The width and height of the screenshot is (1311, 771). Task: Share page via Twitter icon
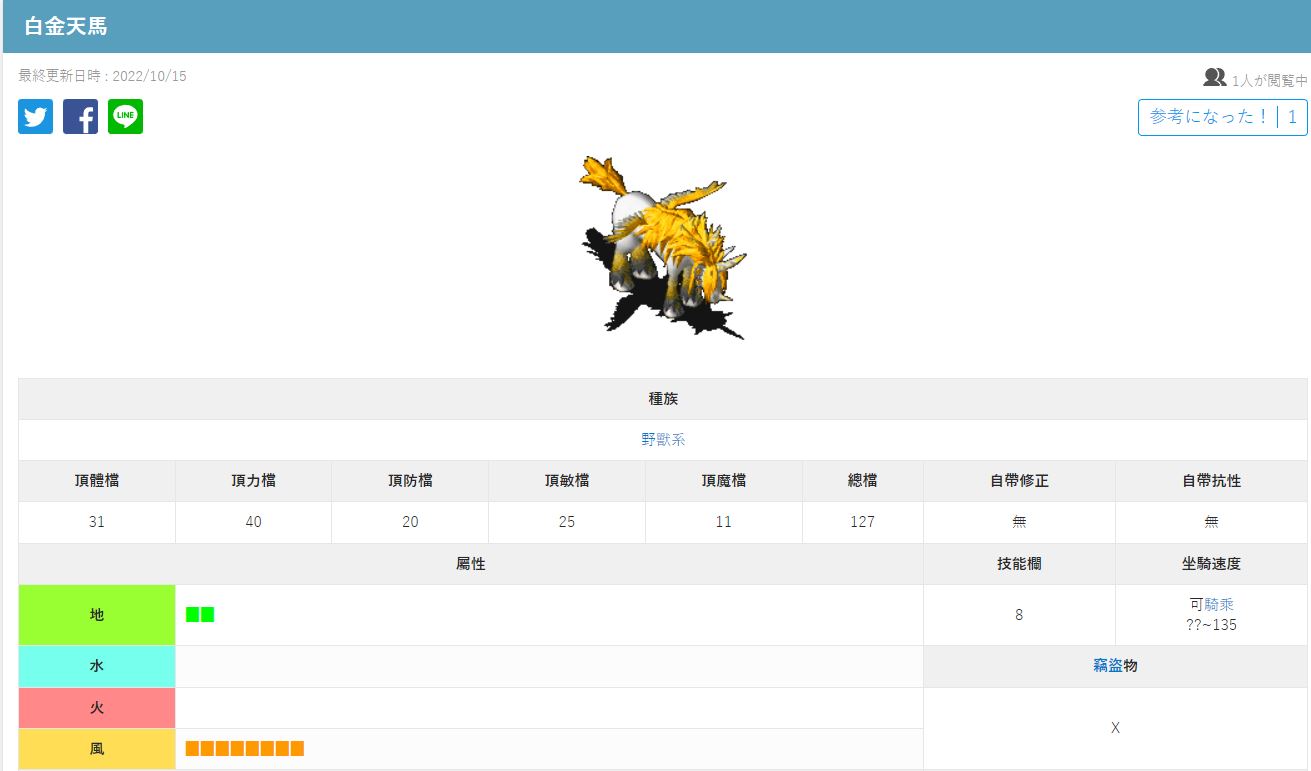(x=35, y=117)
